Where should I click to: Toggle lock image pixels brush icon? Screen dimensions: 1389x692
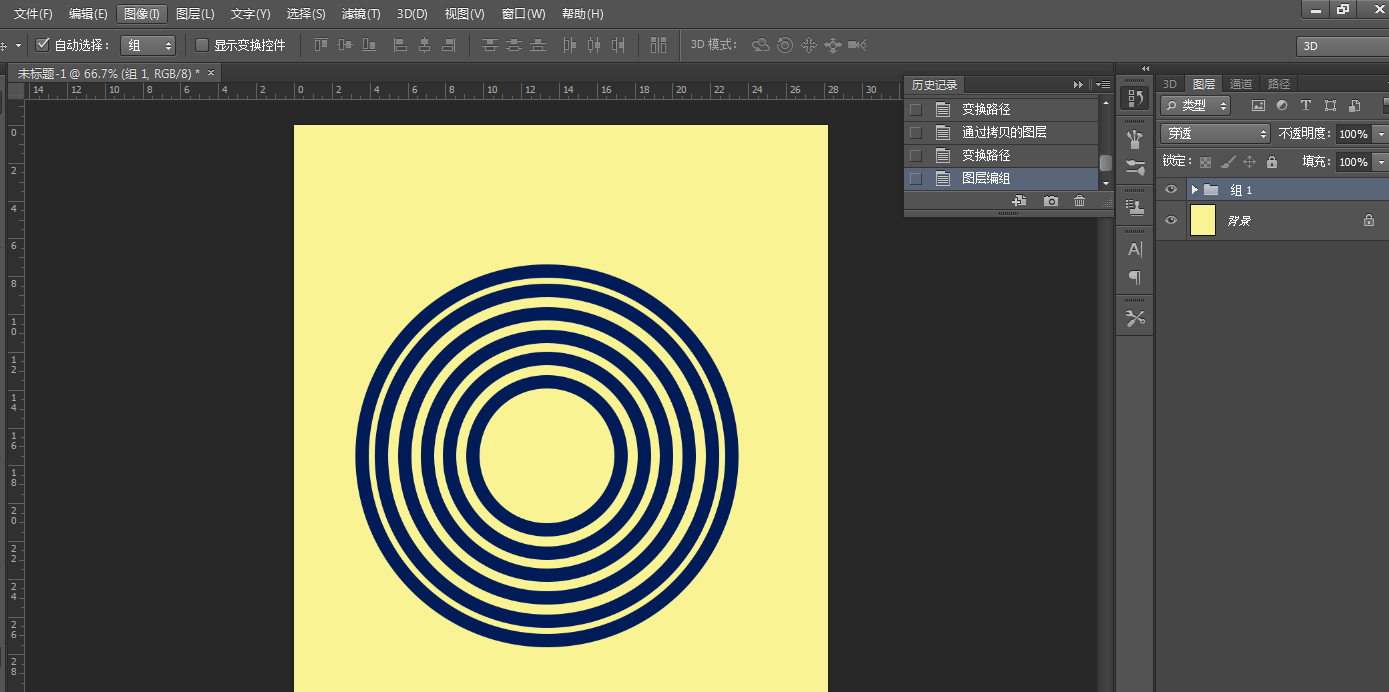click(1228, 161)
